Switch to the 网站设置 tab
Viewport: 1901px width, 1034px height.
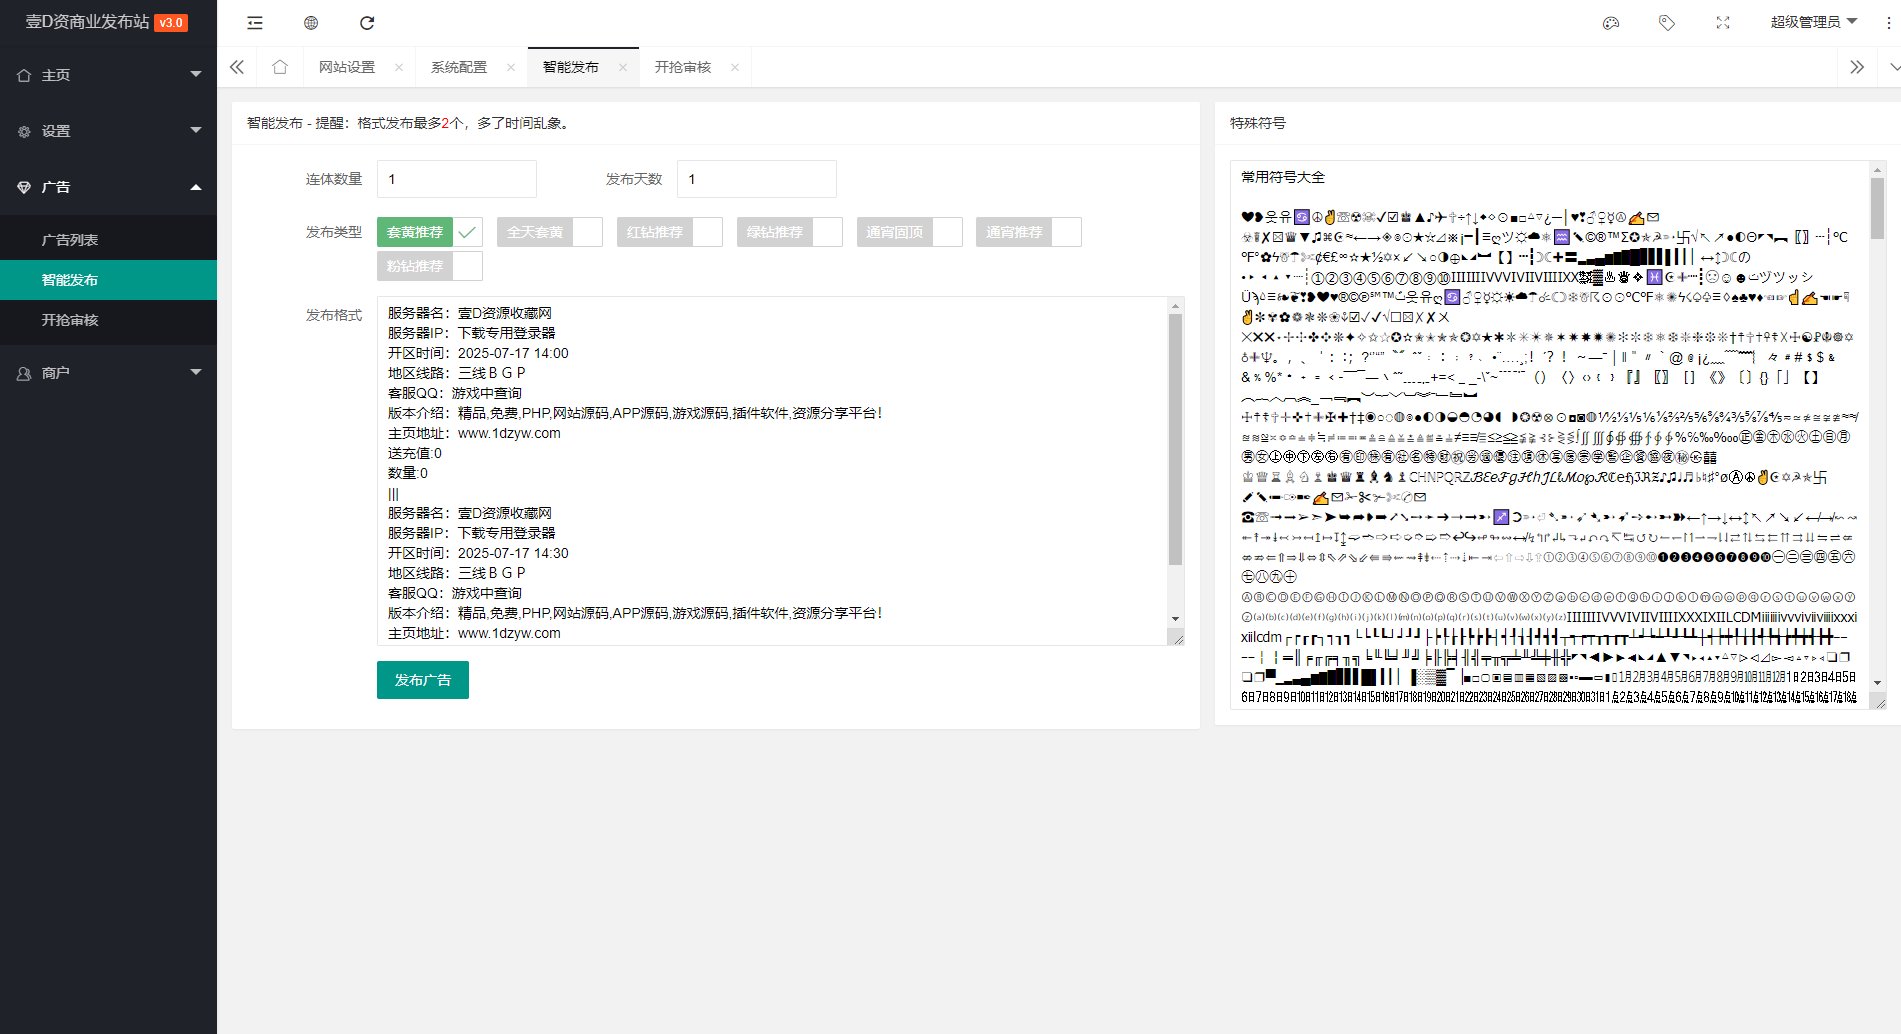click(x=347, y=67)
